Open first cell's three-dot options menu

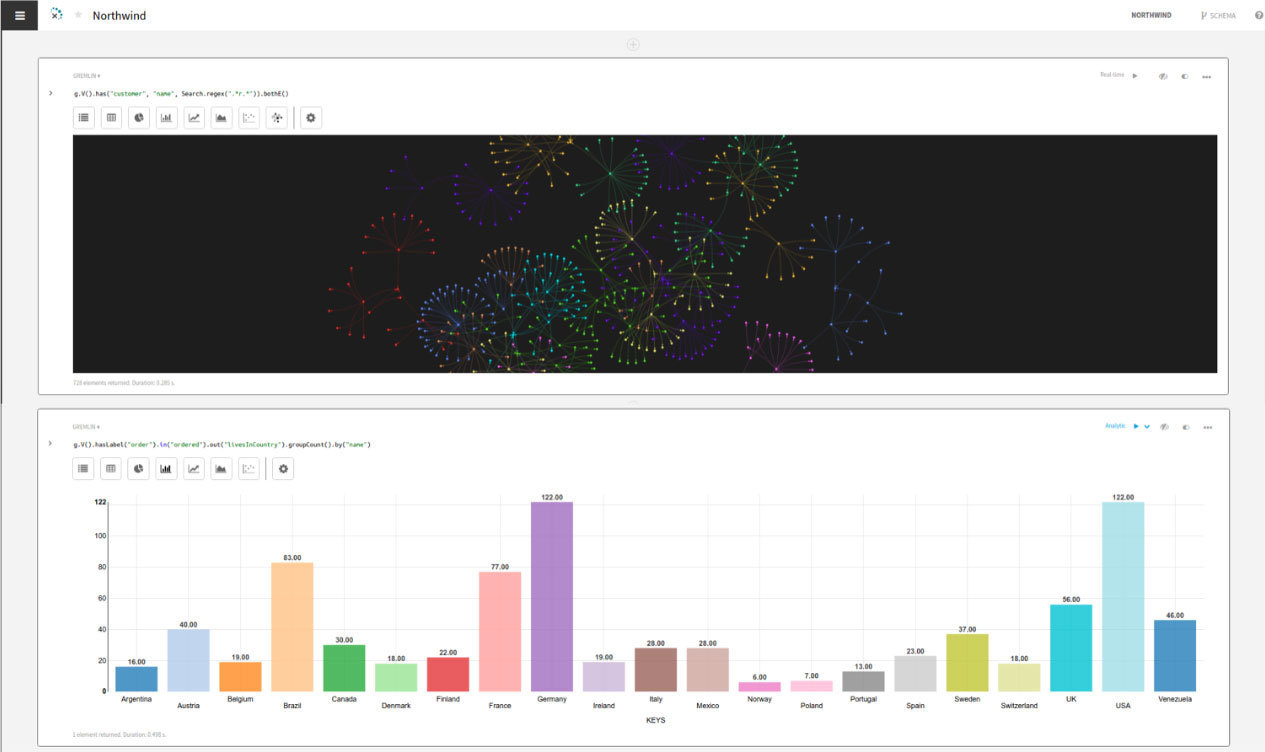click(x=1207, y=76)
